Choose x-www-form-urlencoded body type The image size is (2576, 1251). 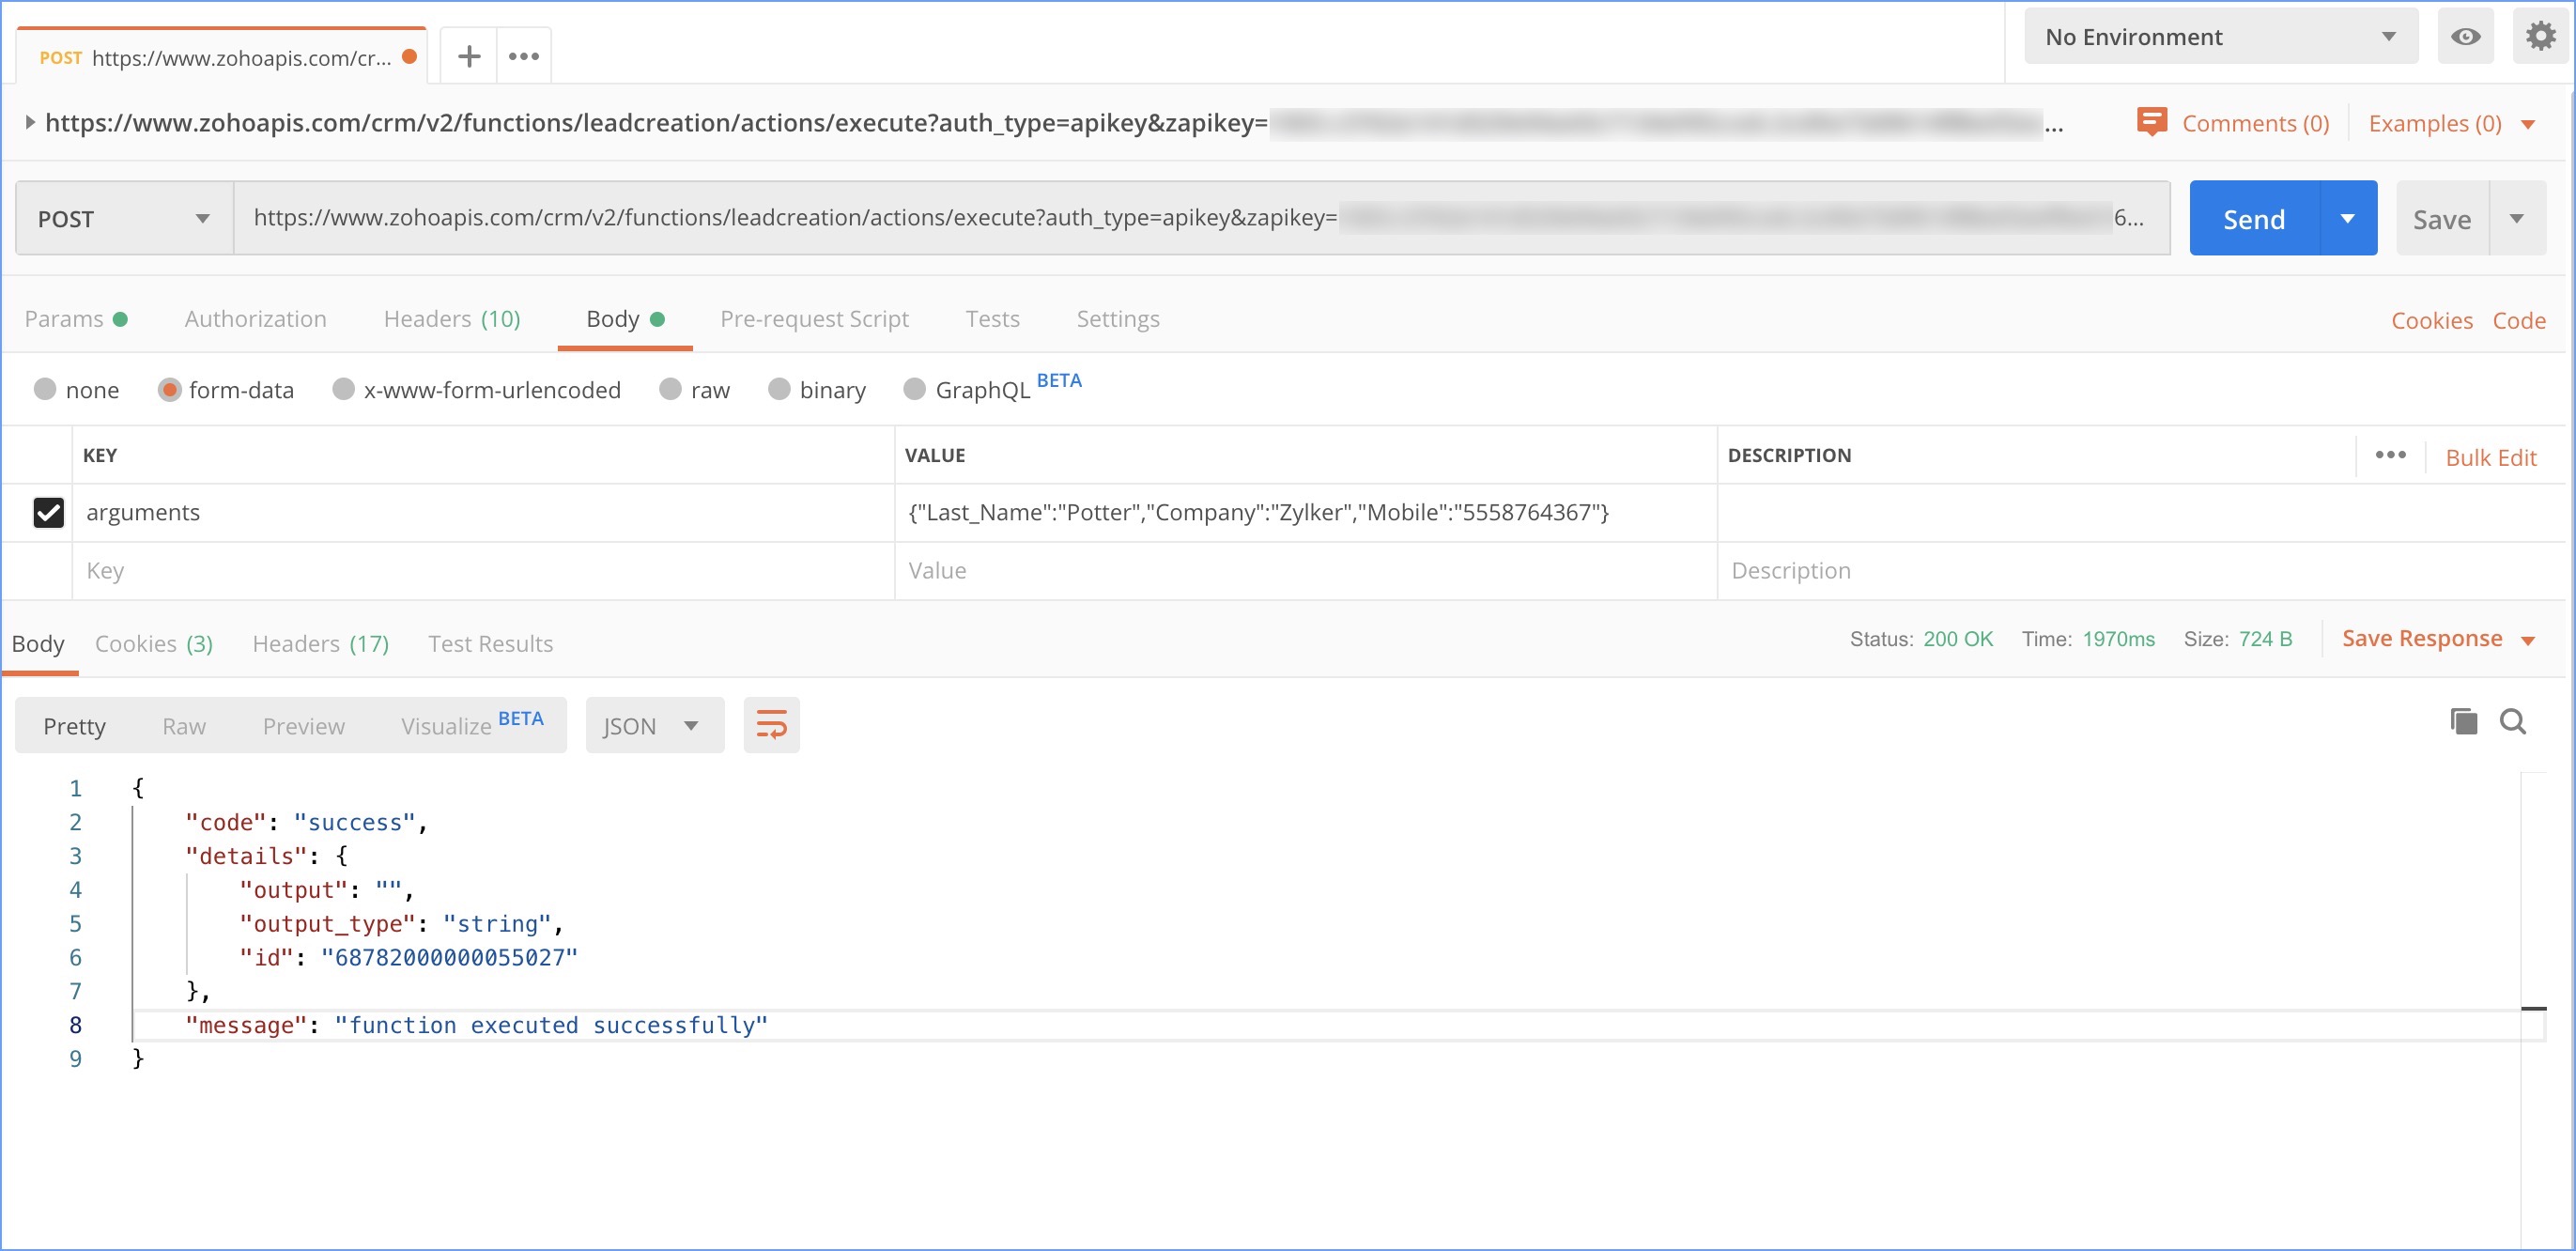343,389
